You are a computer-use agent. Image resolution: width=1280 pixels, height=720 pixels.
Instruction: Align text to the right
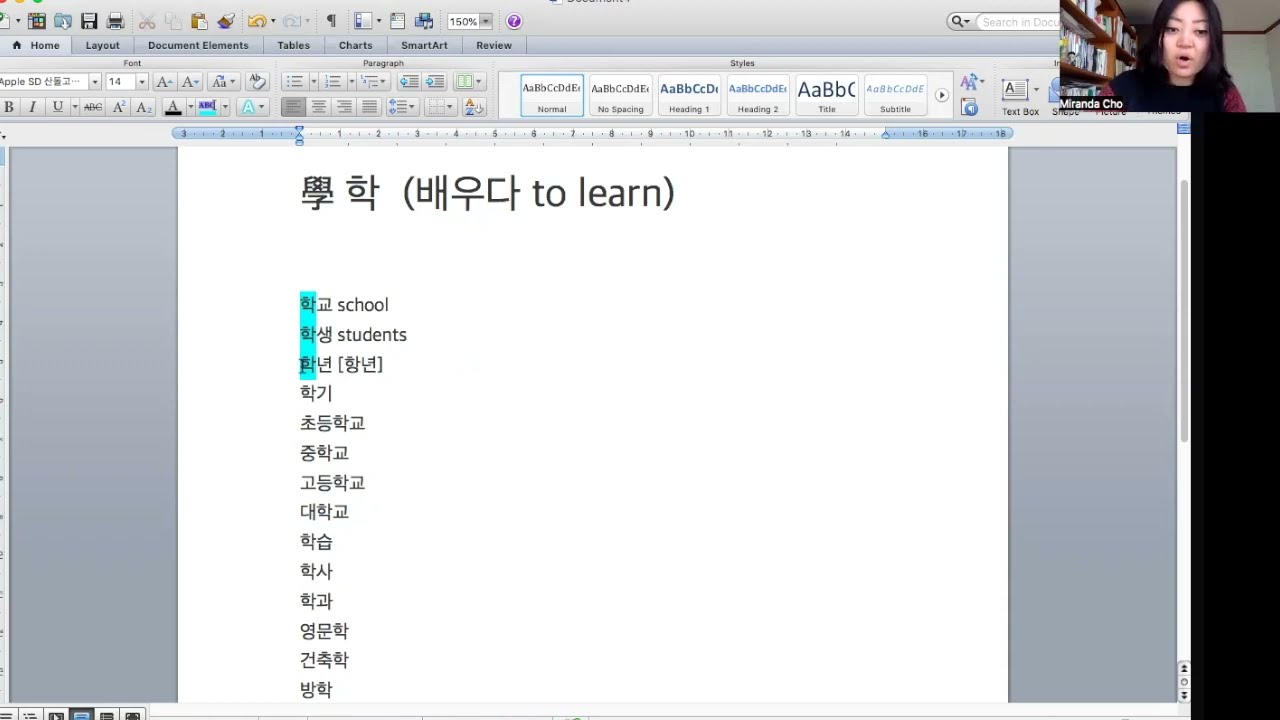point(344,107)
